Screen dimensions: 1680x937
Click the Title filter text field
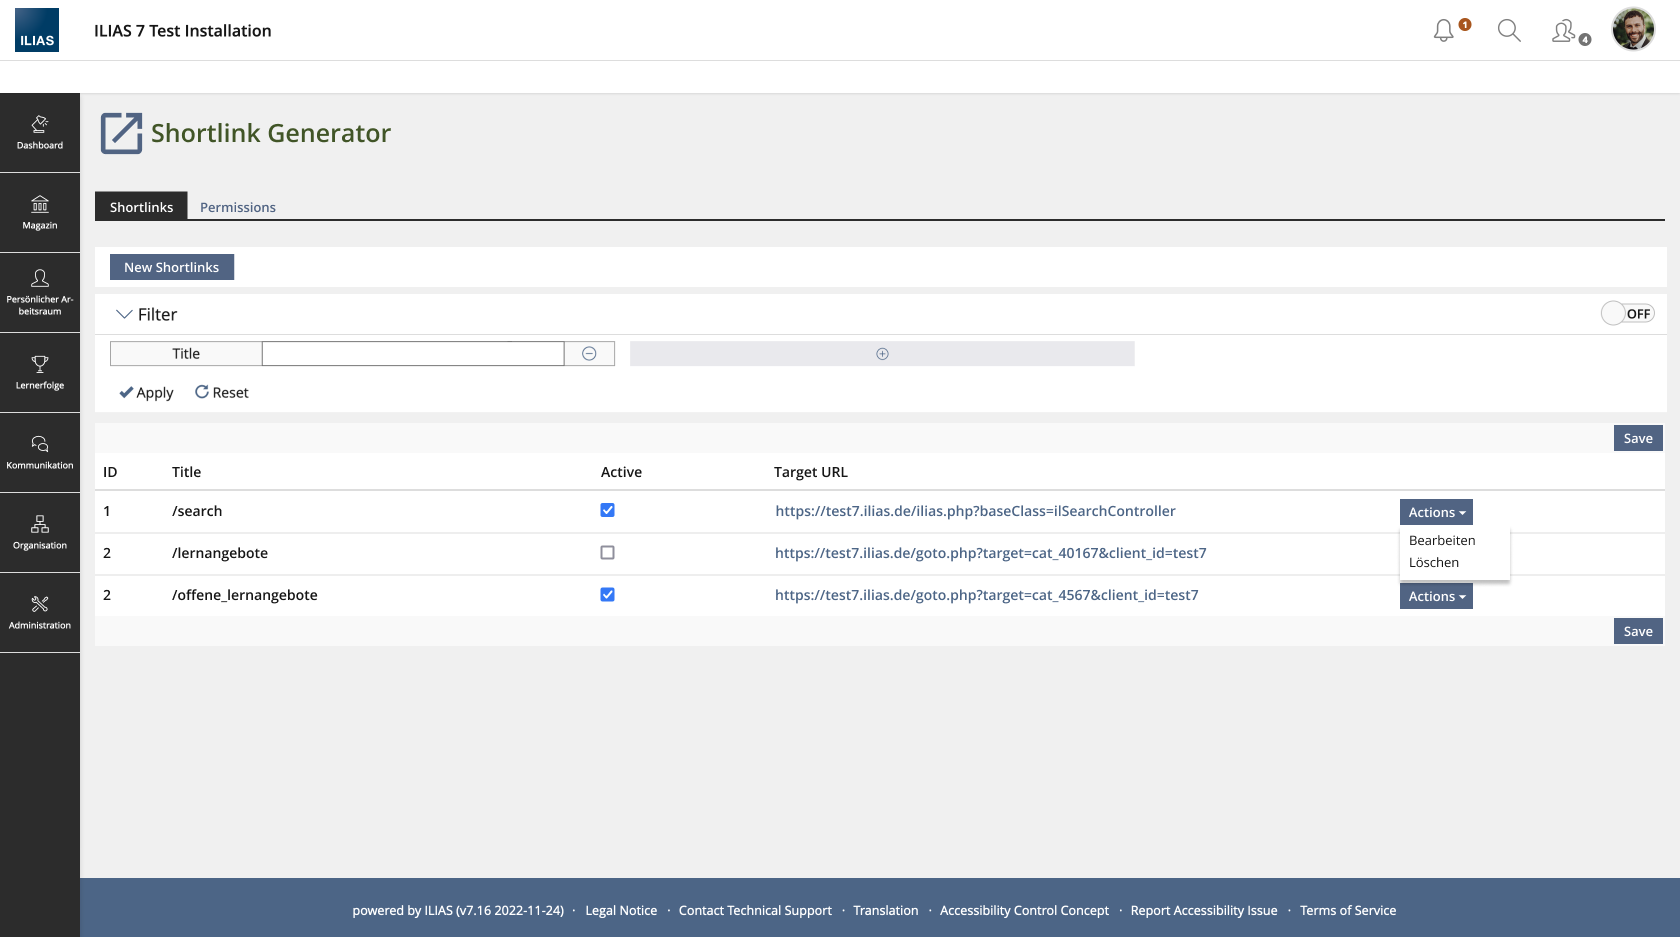pos(412,354)
